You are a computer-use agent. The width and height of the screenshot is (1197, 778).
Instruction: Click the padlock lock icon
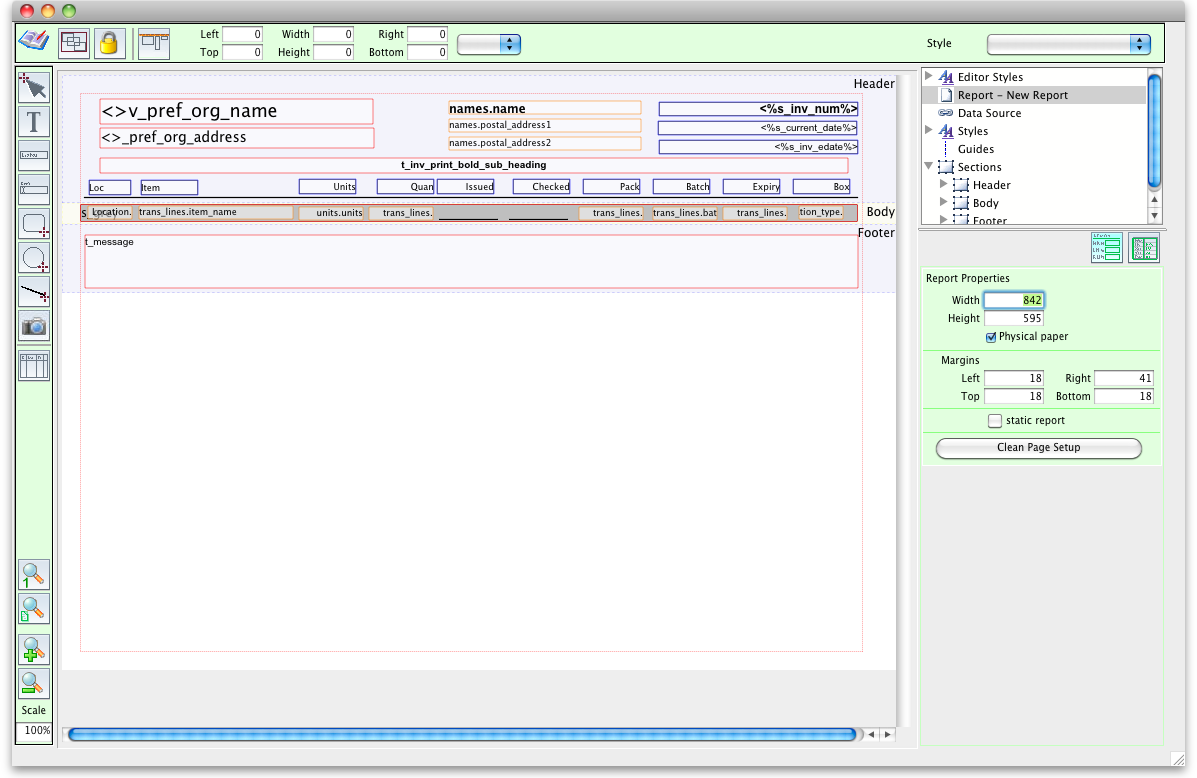109,43
